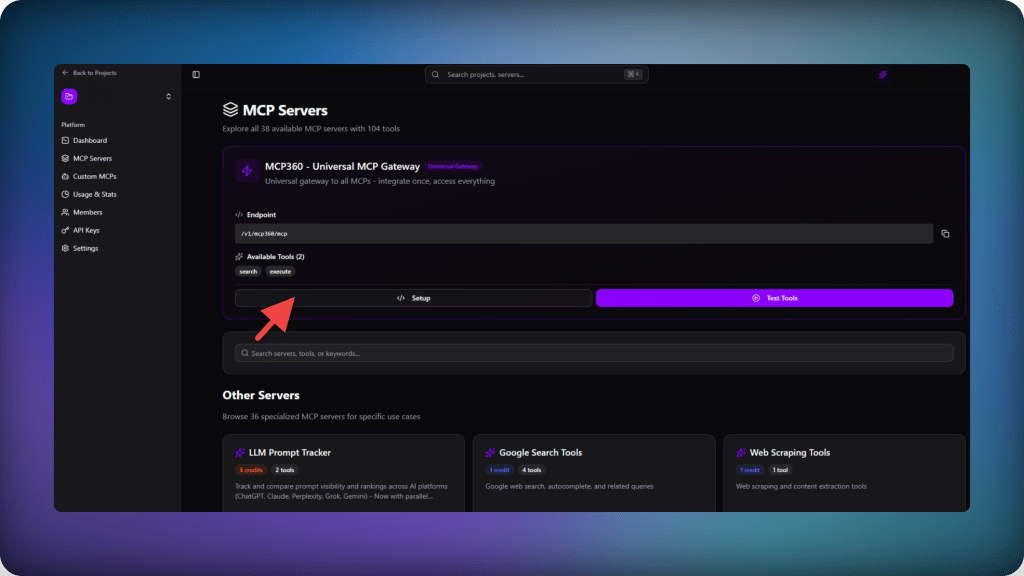Click the MCP360 lightning bolt icon
The height and width of the screenshot is (576, 1024).
tap(247, 171)
